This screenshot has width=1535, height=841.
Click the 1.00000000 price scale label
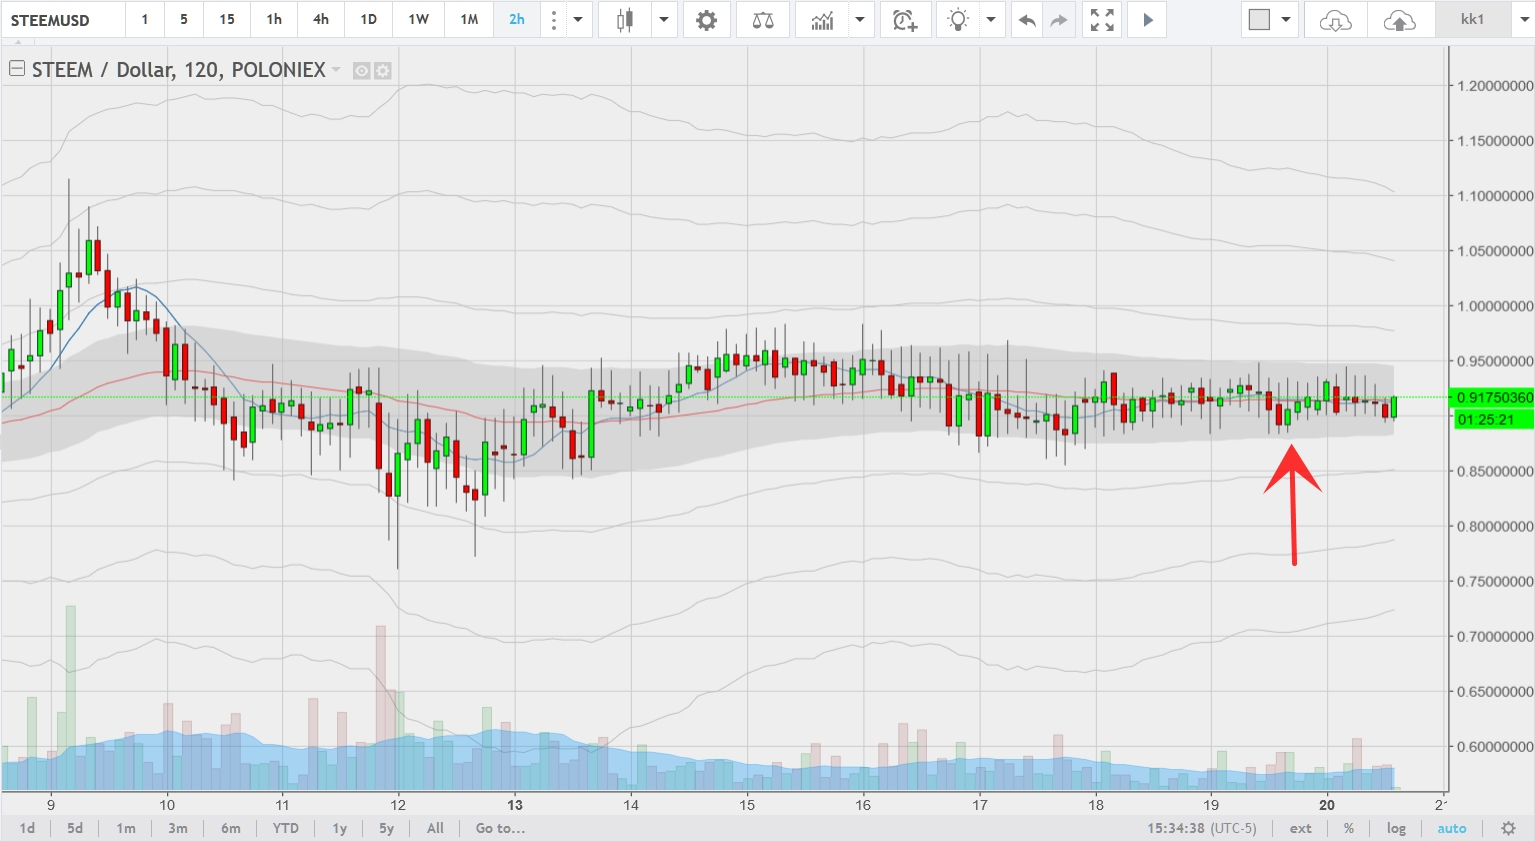point(1494,306)
